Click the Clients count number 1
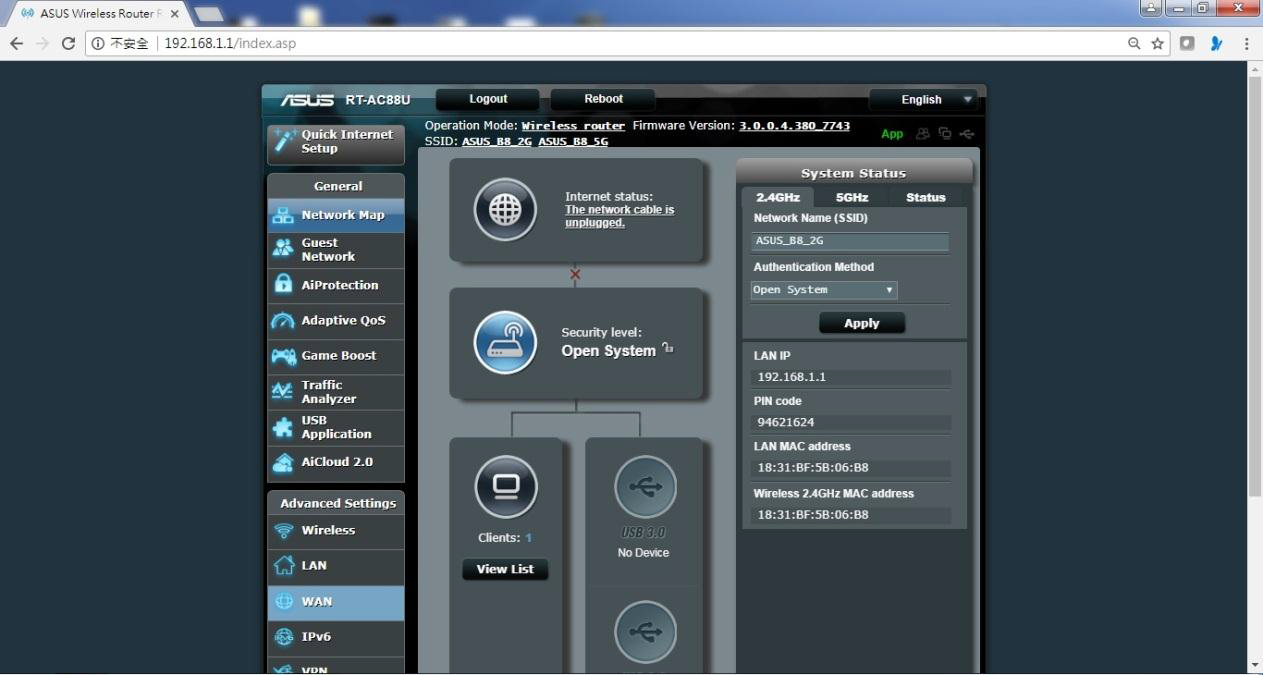Image resolution: width=1263 pixels, height=675 pixels. [x=528, y=538]
